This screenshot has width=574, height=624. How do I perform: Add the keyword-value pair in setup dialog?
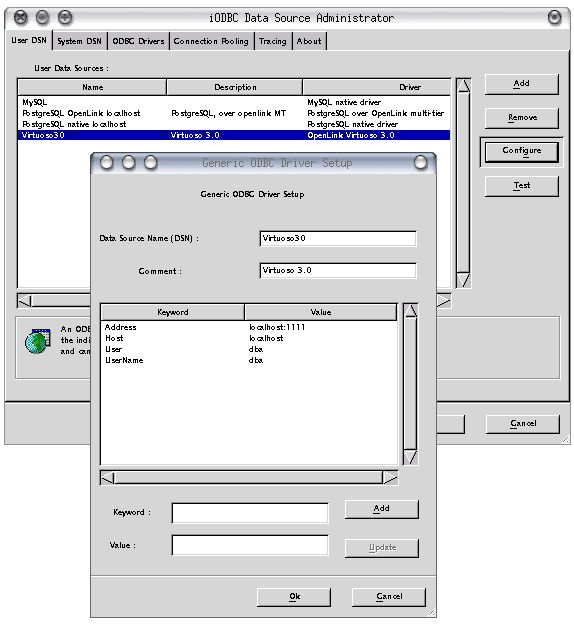tap(381, 509)
